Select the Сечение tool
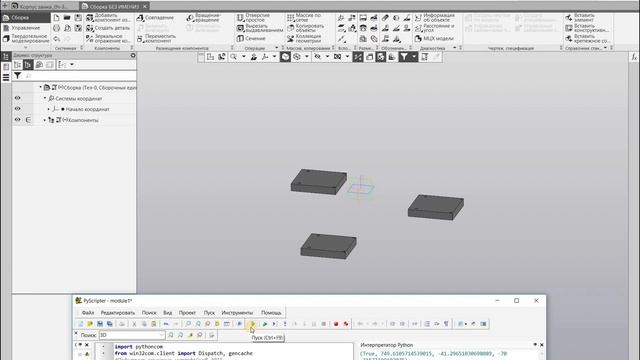640x360 pixels. click(251, 38)
